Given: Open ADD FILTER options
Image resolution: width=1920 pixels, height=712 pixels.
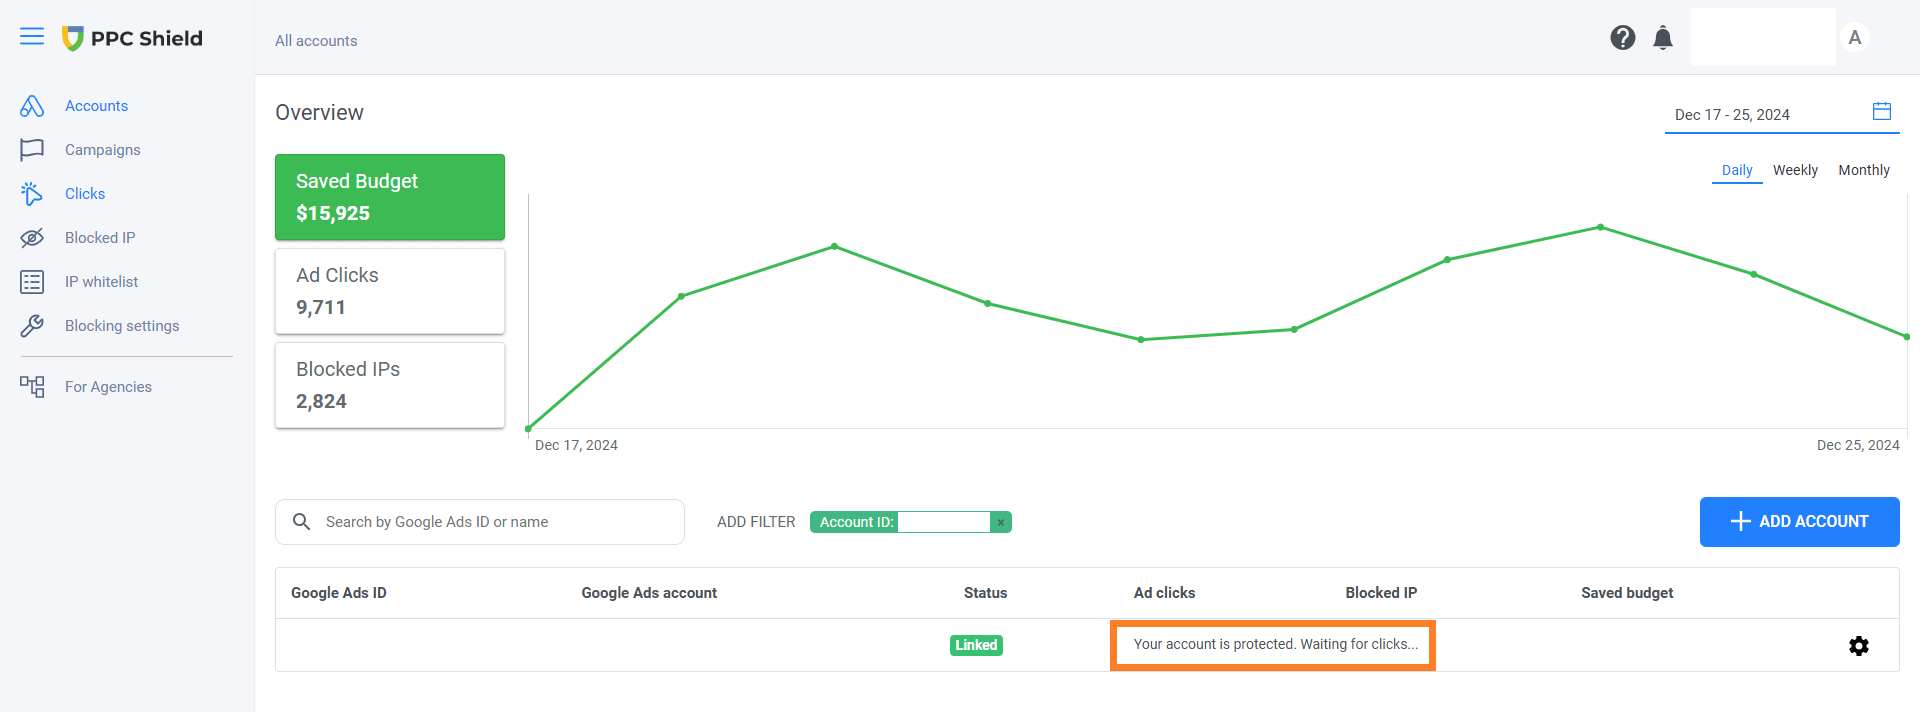Looking at the screenshot, I should tap(756, 522).
